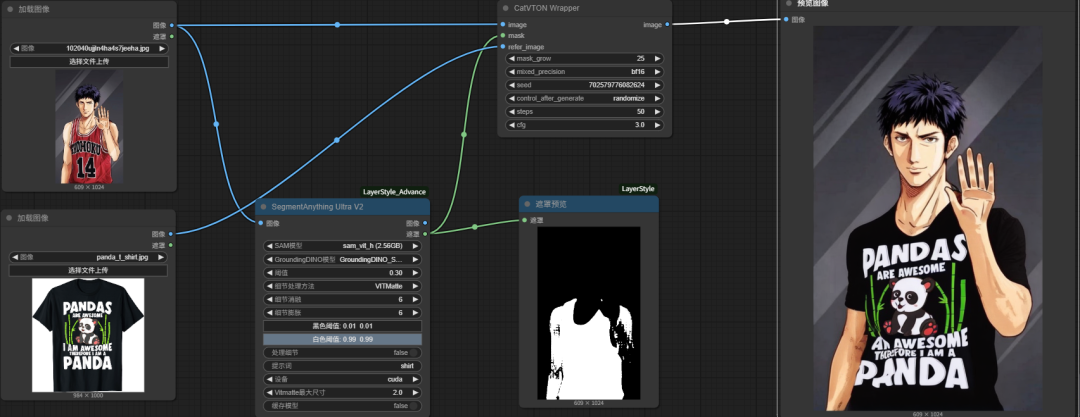Image resolution: width=1080 pixels, height=417 pixels.
Task: Increase cfg with its right arrow
Action: coord(657,125)
